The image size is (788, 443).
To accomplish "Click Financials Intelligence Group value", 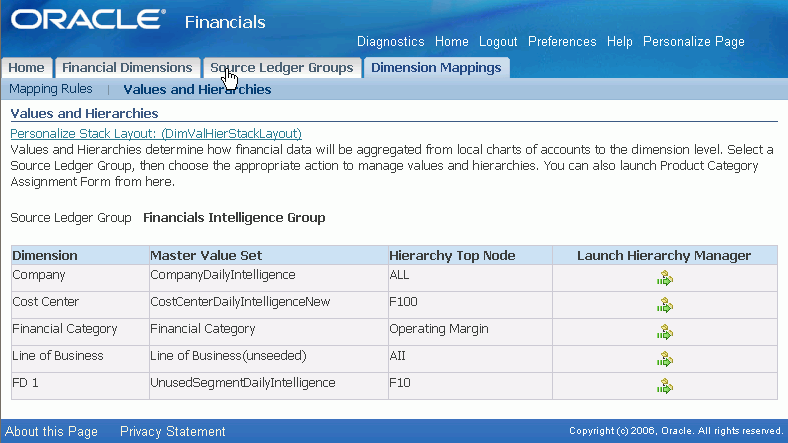I will point(234,217).
